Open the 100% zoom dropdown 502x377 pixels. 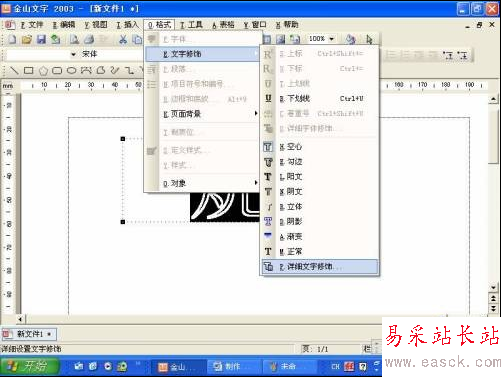(x=331, y=39)
